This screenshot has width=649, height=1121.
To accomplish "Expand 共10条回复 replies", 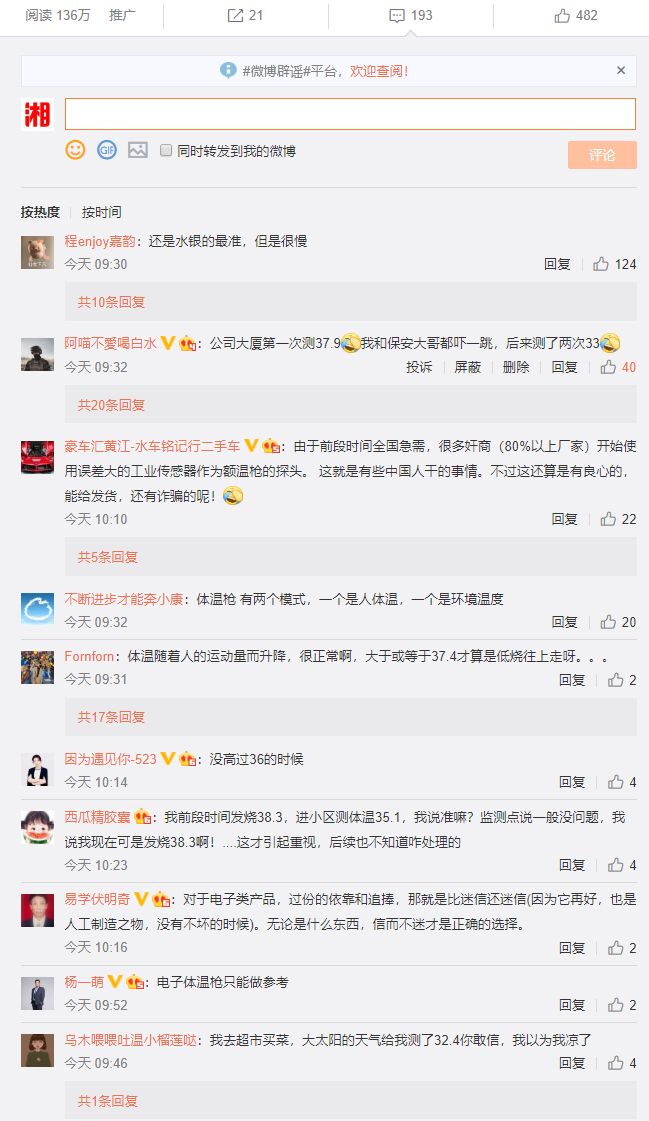I will (111, 302).
